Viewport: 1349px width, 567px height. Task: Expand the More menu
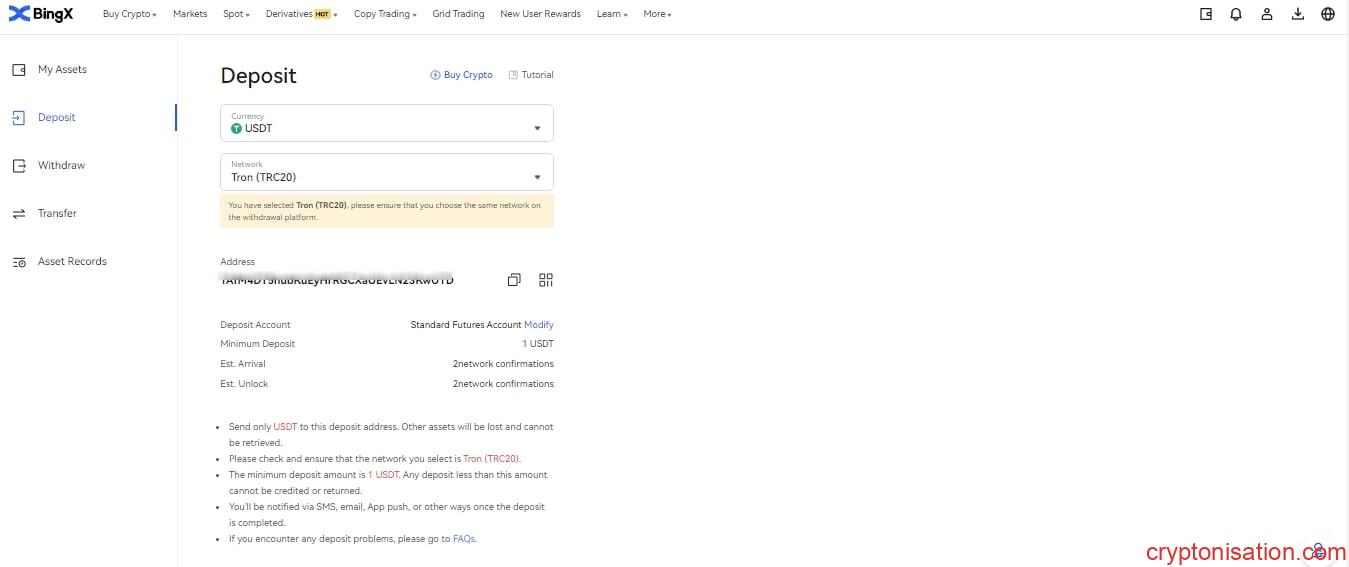pyautogui.click(x=657, y=14)
